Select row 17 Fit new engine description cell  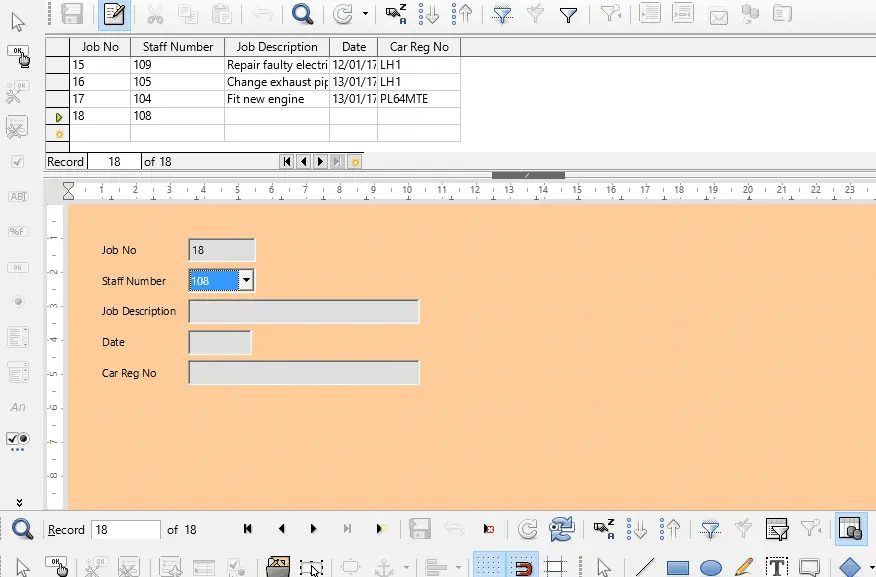pyautogui.click(x=277, y=99)
